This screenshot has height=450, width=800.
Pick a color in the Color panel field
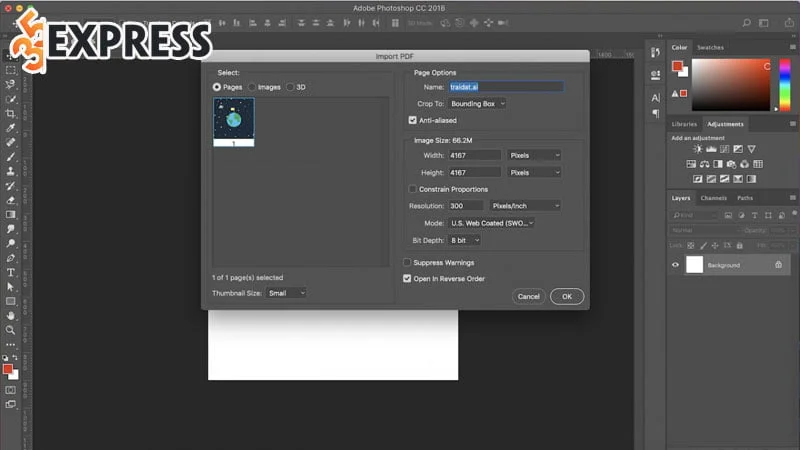731,85
